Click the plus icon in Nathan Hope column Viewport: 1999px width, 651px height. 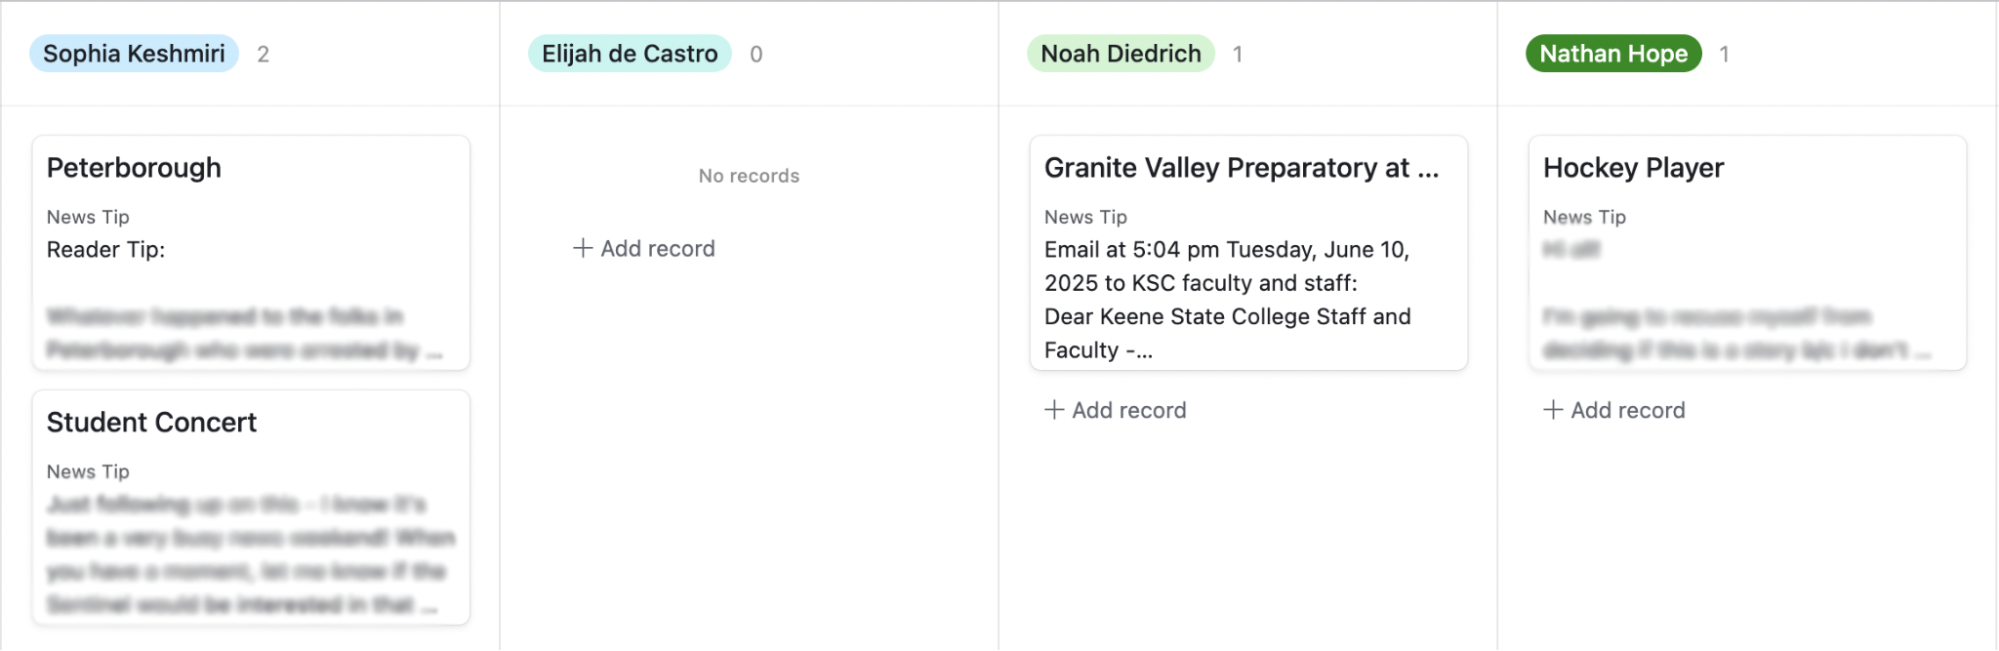1553,410
